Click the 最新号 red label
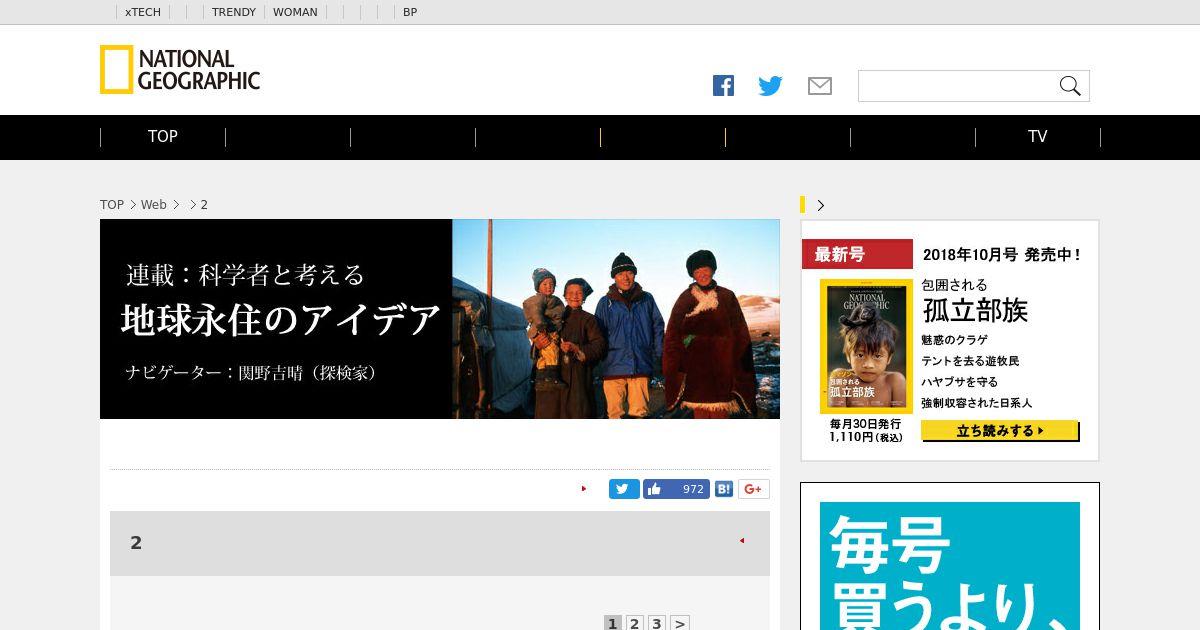 (x=857, y=254)
